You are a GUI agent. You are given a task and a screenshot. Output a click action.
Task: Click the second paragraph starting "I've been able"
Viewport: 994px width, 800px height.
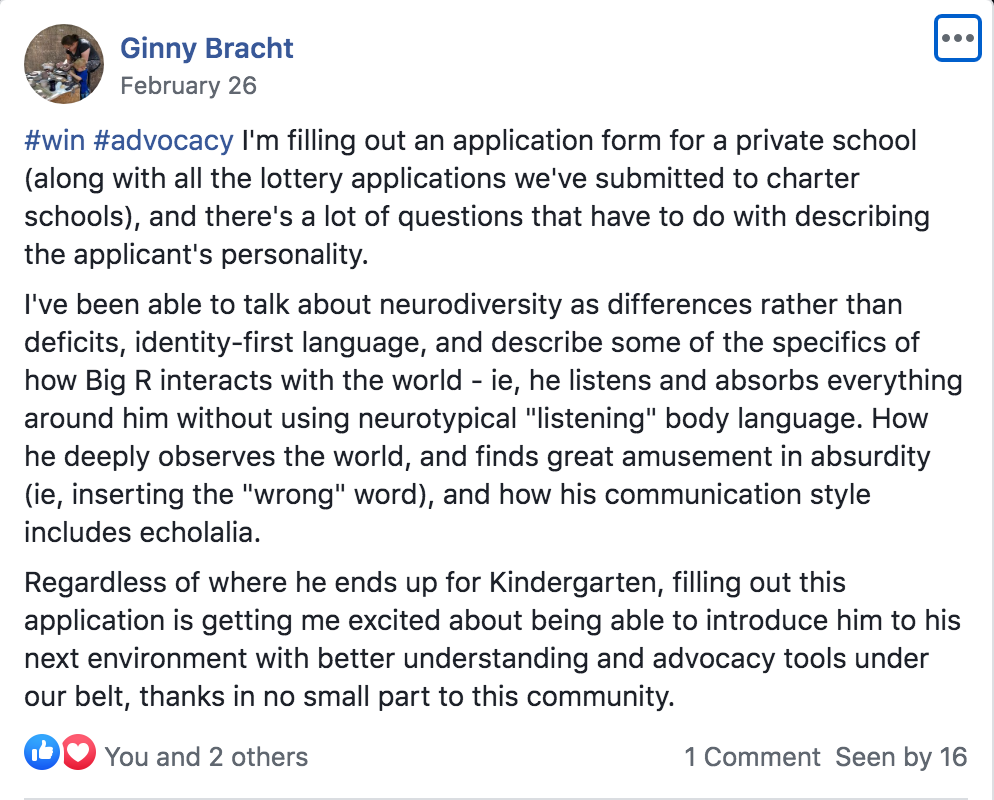pos(493,418)
